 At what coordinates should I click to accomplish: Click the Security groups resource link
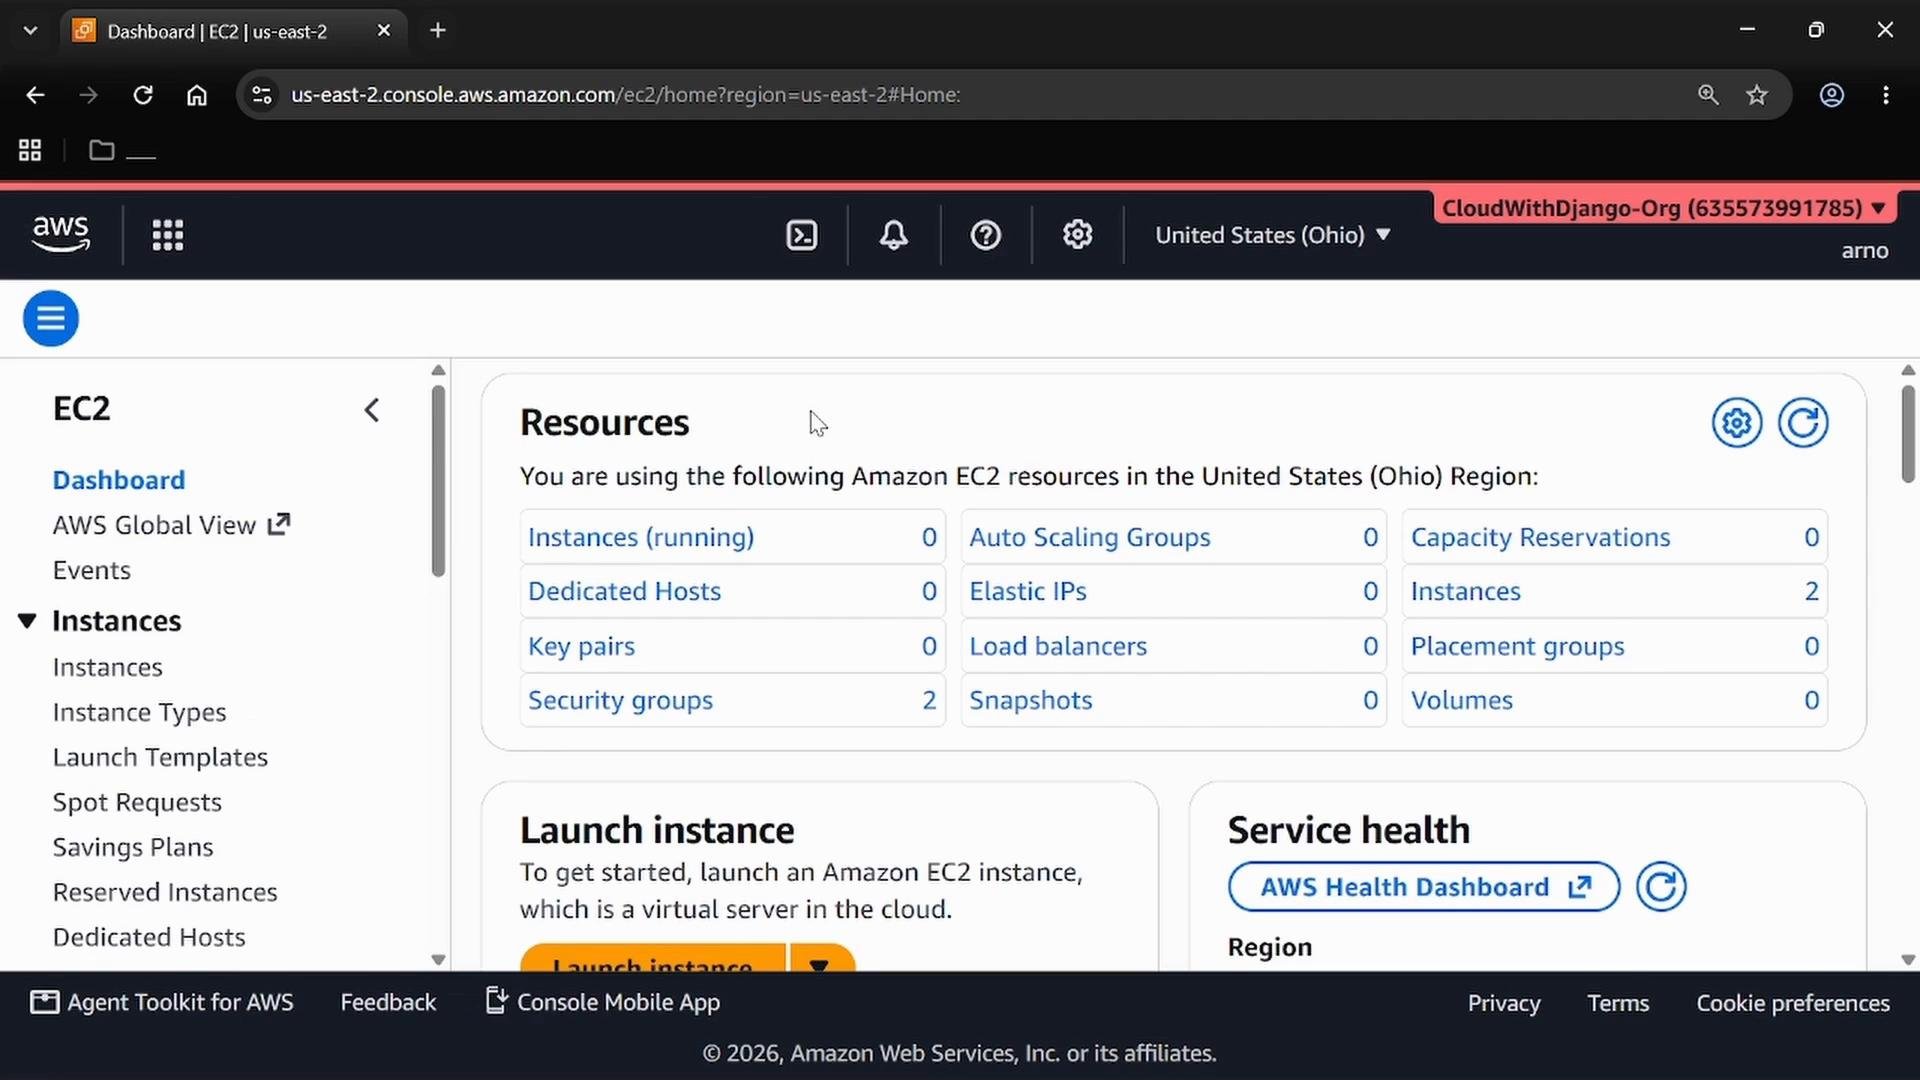coord(620,700)
